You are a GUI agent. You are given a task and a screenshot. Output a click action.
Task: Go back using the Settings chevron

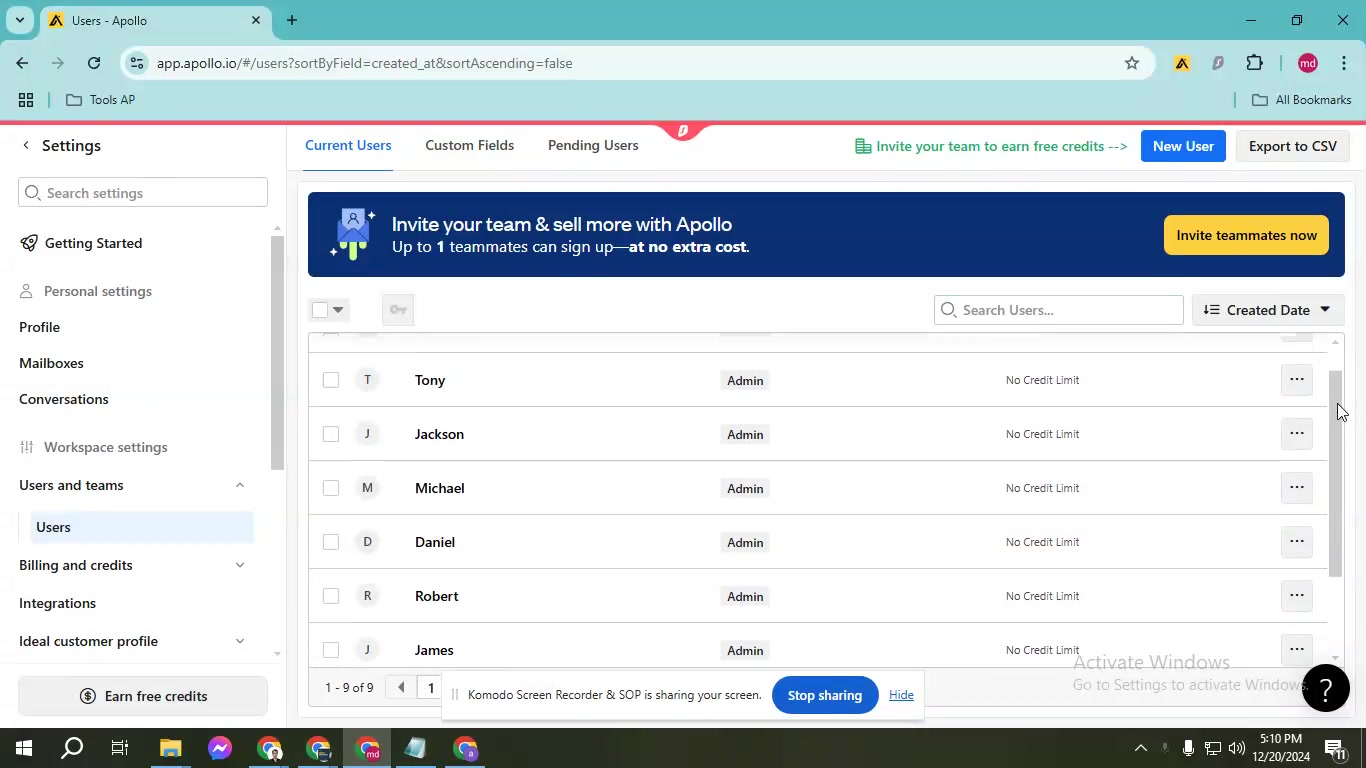coord(26,145)
